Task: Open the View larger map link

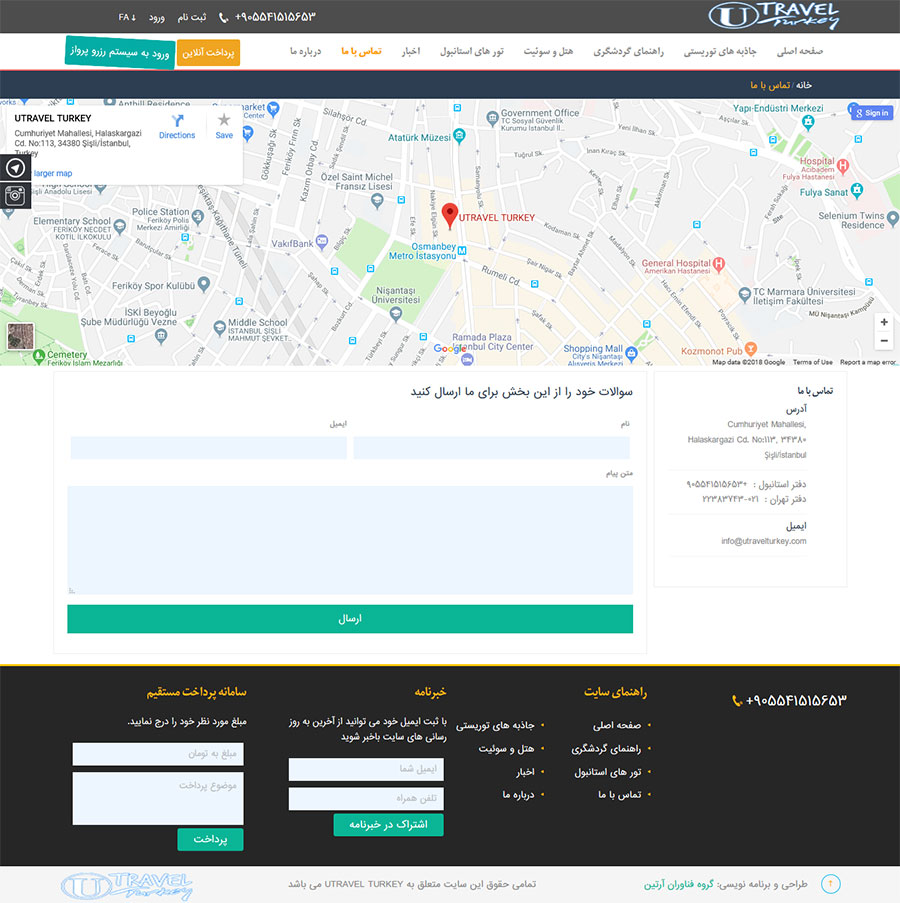Action: 52,173
